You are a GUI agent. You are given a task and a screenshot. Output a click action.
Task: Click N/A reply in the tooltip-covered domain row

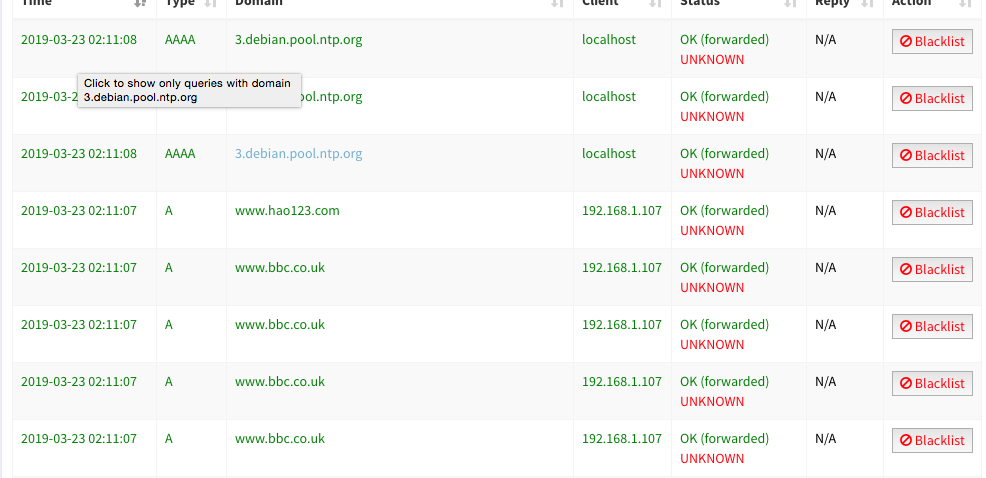click(x=826, y=97)
